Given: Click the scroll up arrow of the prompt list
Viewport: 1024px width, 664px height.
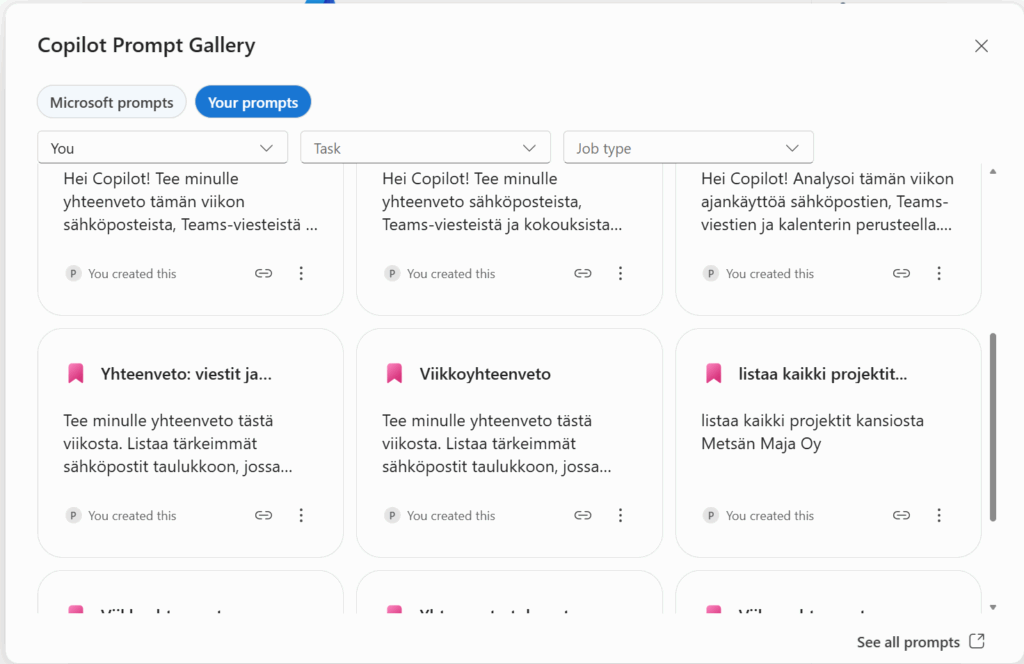Looking at the screenshot, I should [993, 172].
